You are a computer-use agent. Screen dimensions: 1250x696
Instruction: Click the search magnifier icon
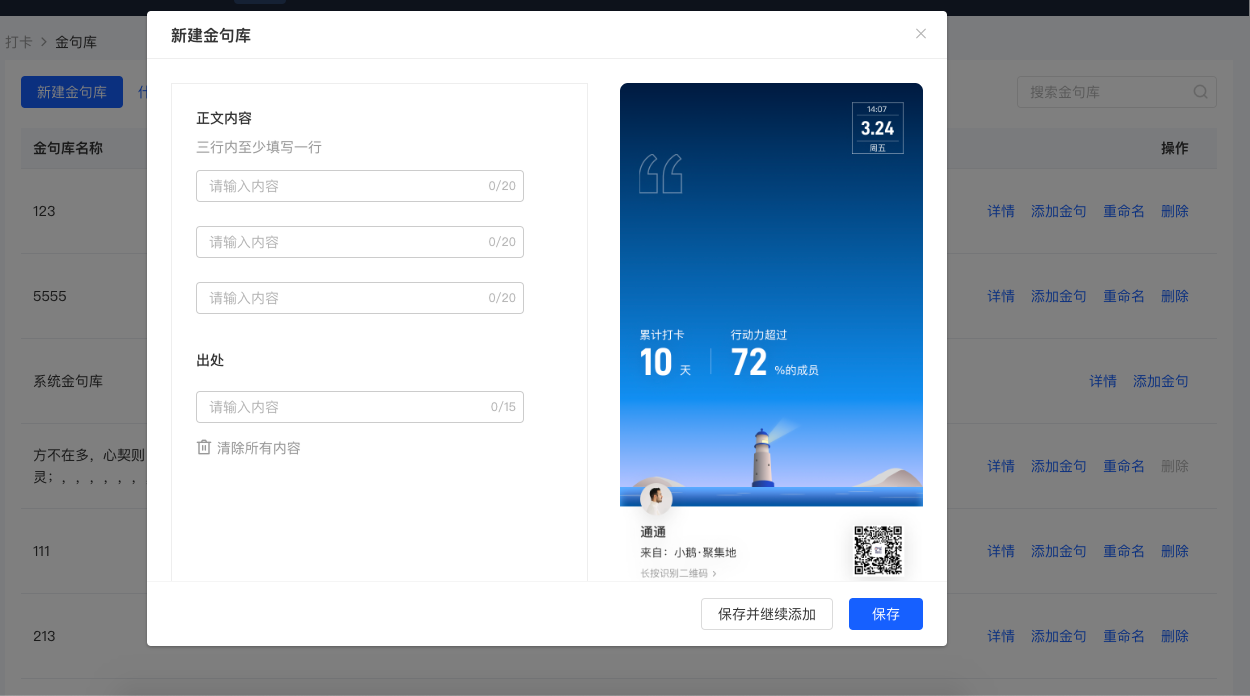[1200, 92]
